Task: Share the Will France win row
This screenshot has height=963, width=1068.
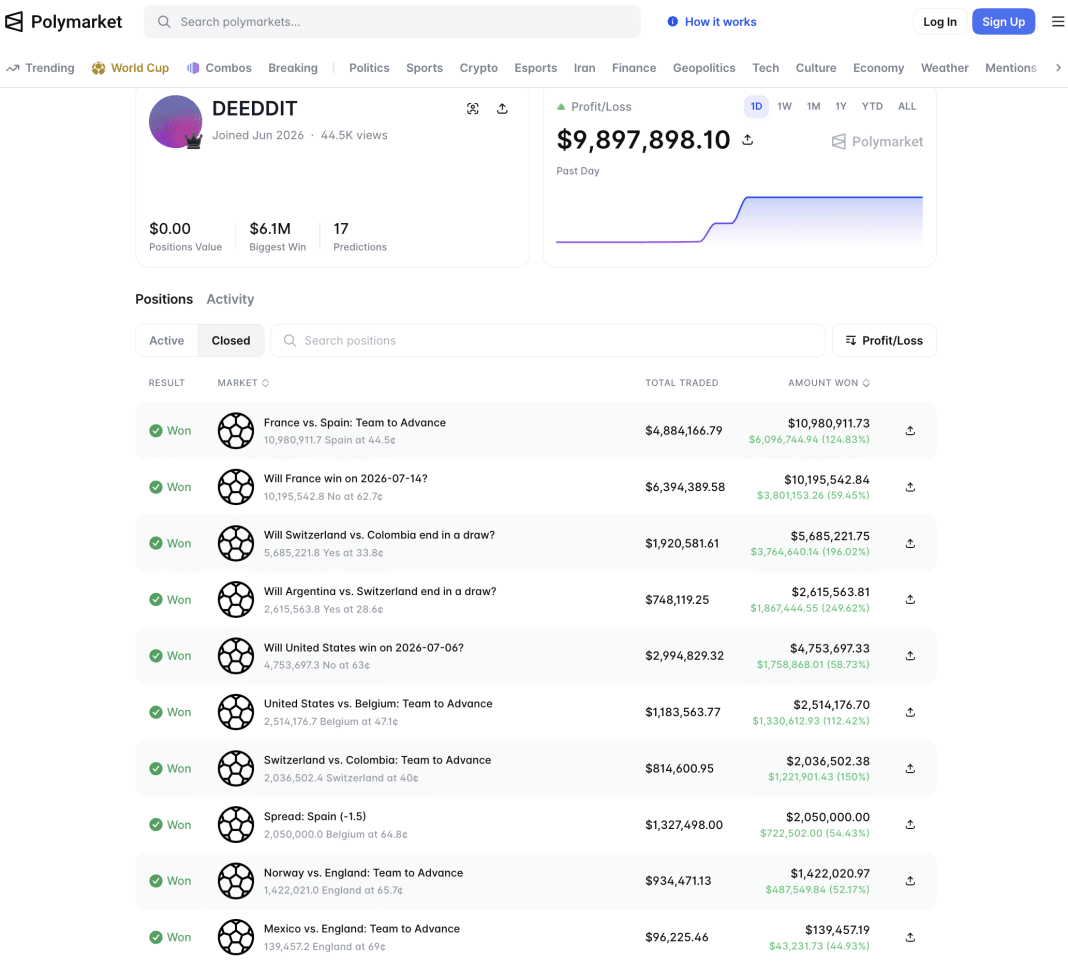Action: point(910,487)
